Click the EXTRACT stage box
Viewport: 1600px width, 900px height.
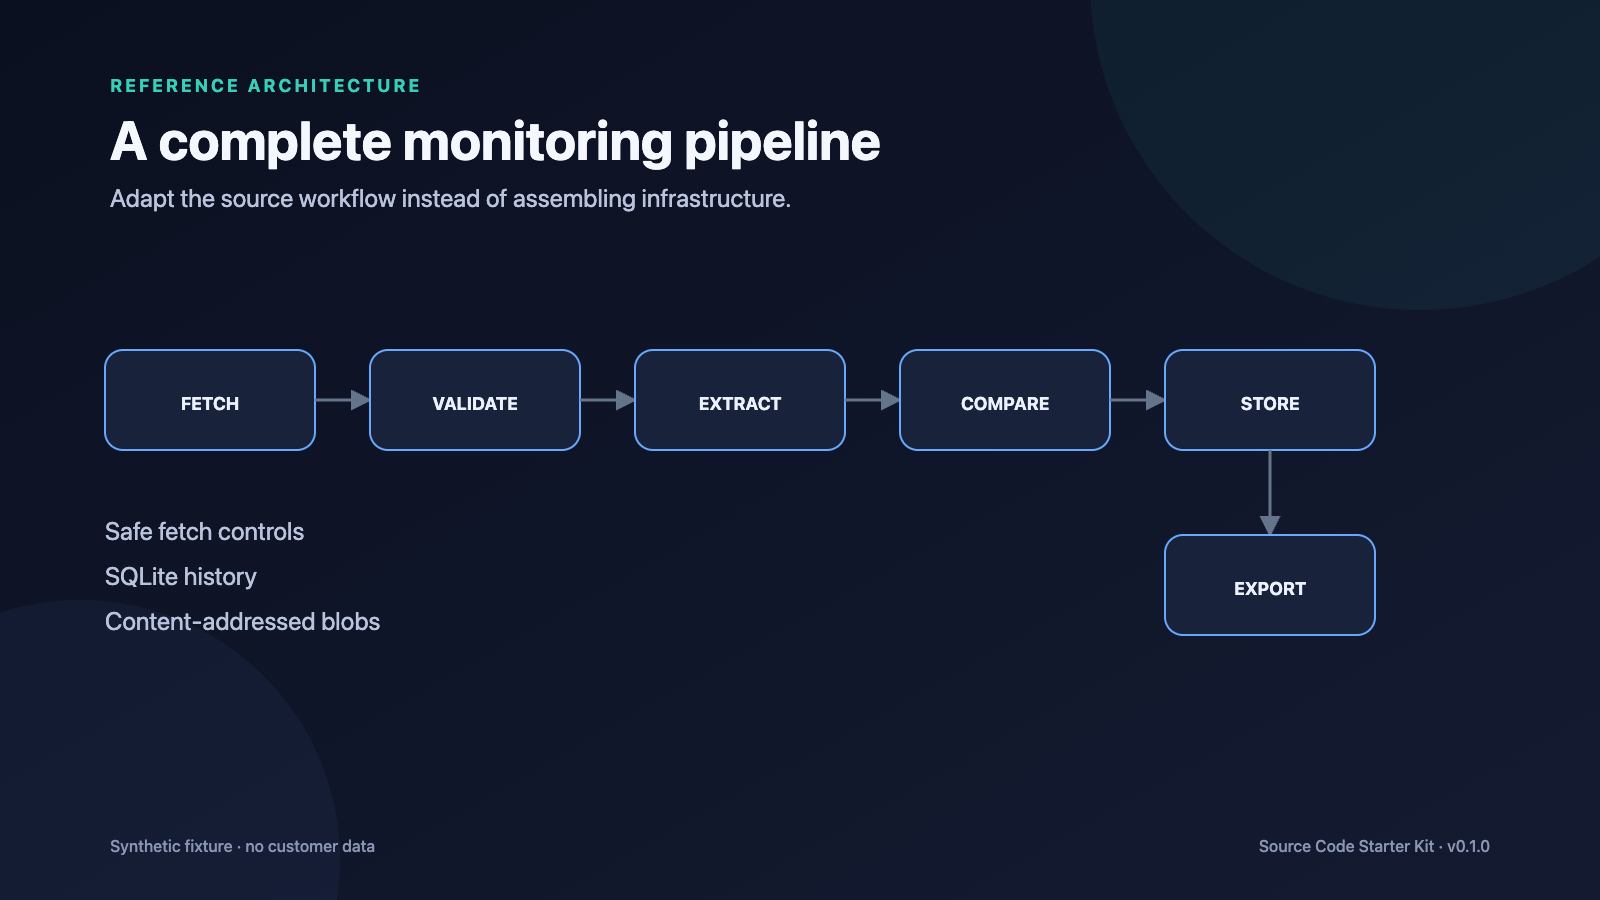(740, 400)
